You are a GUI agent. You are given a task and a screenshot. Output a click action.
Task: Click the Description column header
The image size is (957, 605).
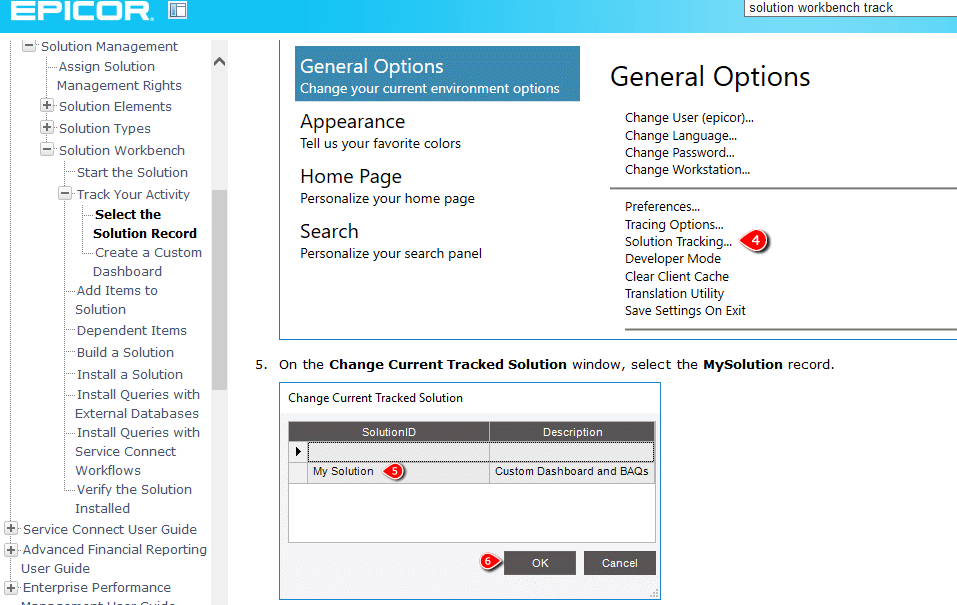point(572,432)
